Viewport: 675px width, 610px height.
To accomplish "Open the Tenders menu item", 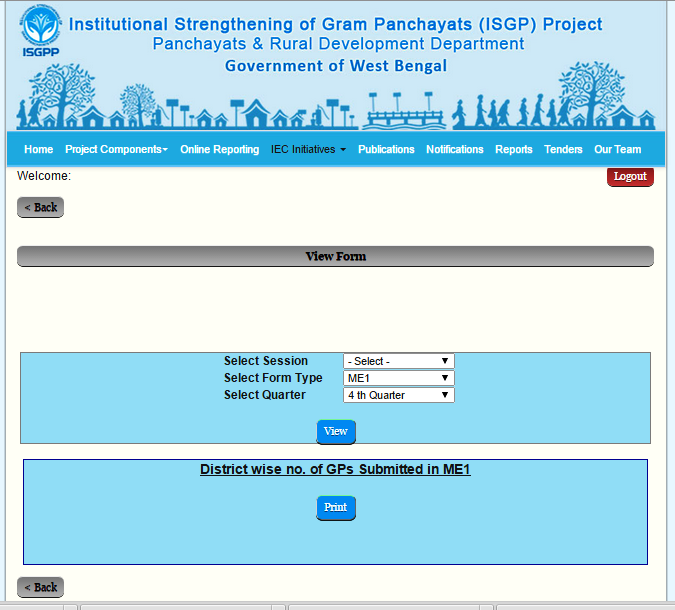I will click(563, 149).
